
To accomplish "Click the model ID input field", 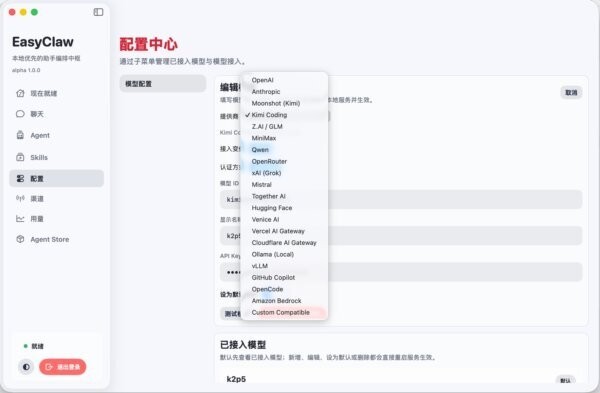I will (401, 199).
